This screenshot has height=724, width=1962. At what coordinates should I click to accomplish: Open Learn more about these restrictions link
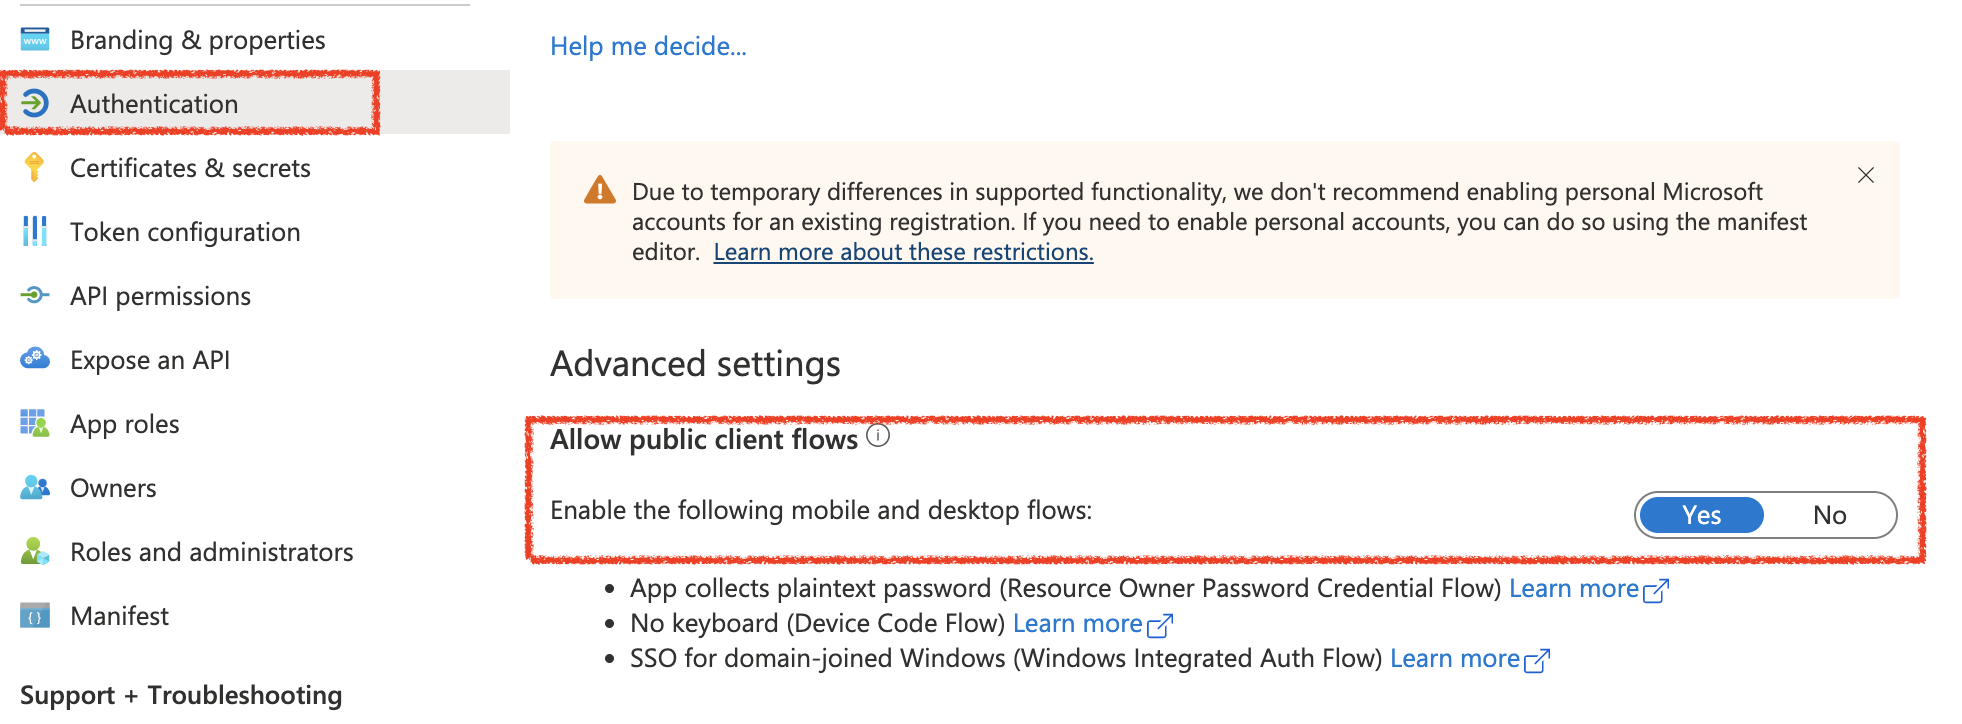[x=903, y=252]
